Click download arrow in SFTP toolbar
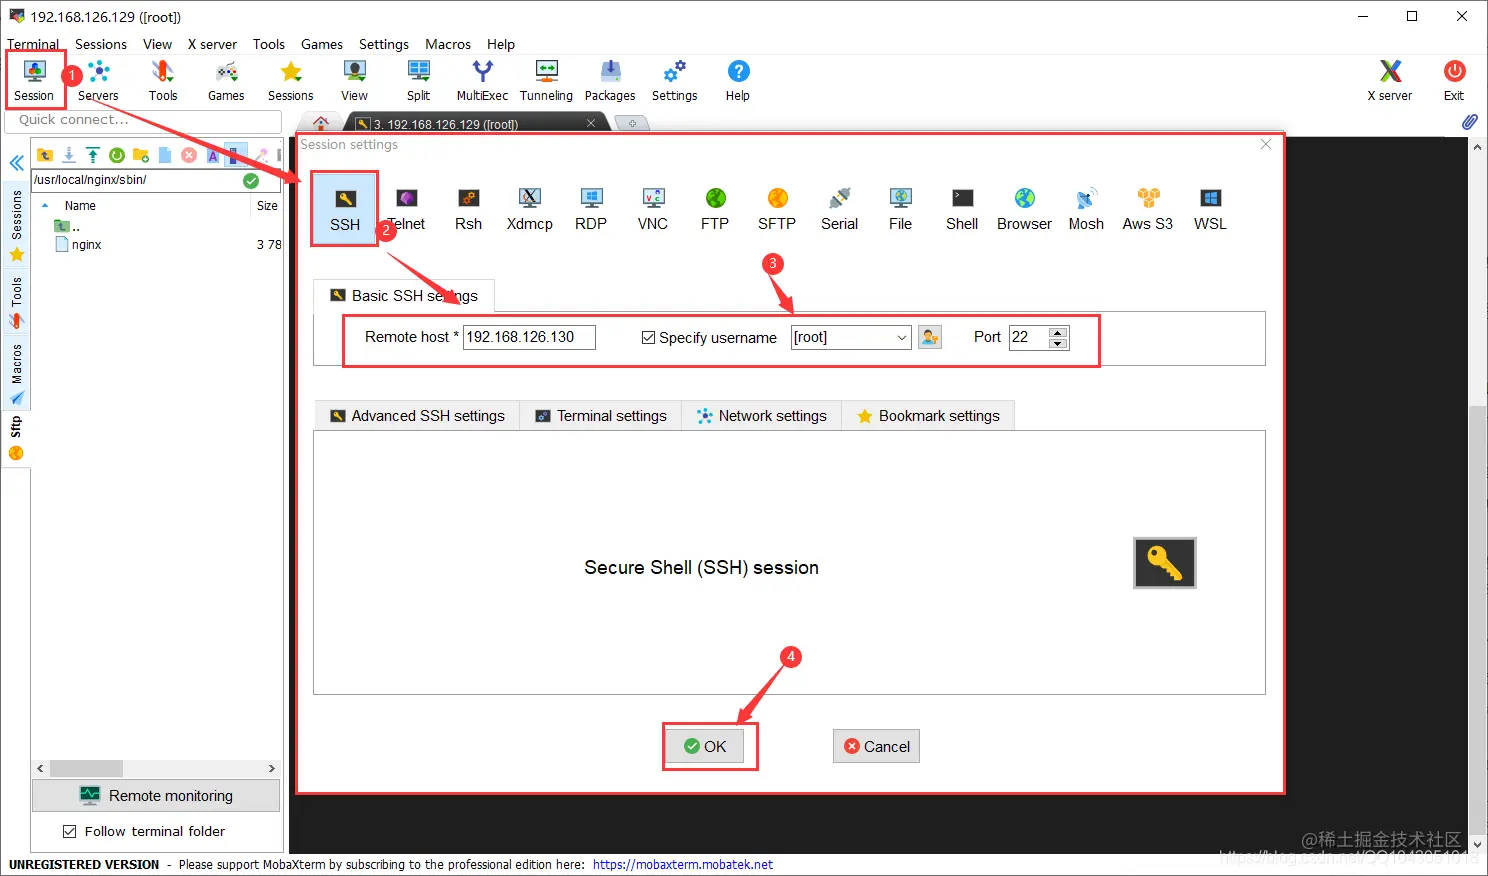Screen dimensions: 1488x876 click(69, 155)
